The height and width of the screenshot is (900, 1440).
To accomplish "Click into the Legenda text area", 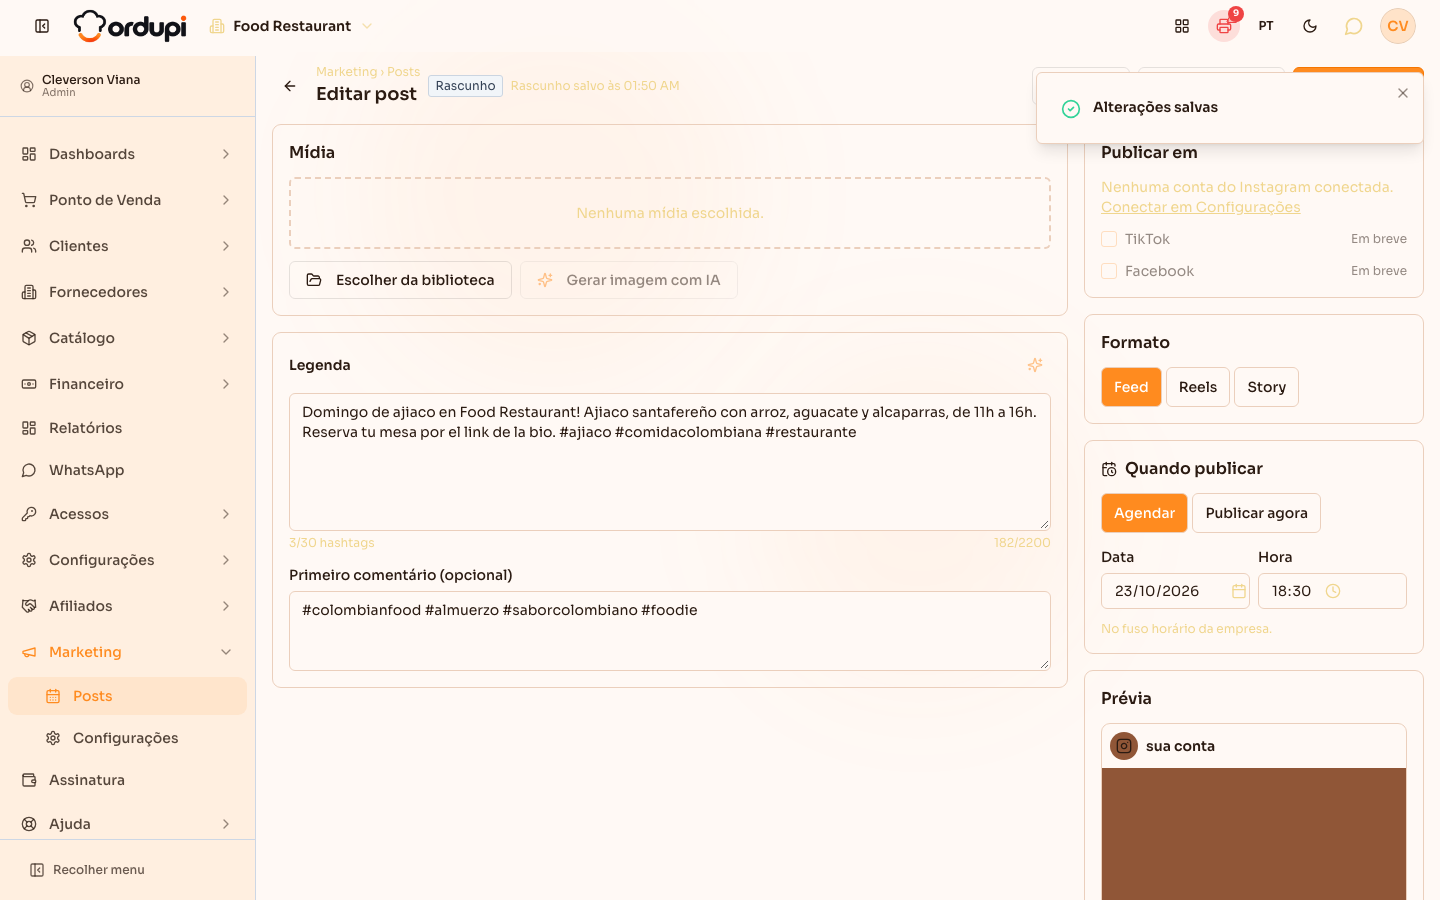I will pos(670,462).
